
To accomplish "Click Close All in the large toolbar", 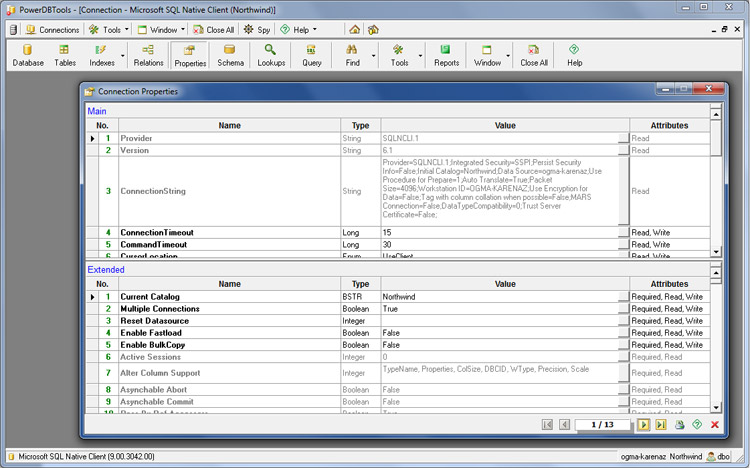I will coord(534,55).
